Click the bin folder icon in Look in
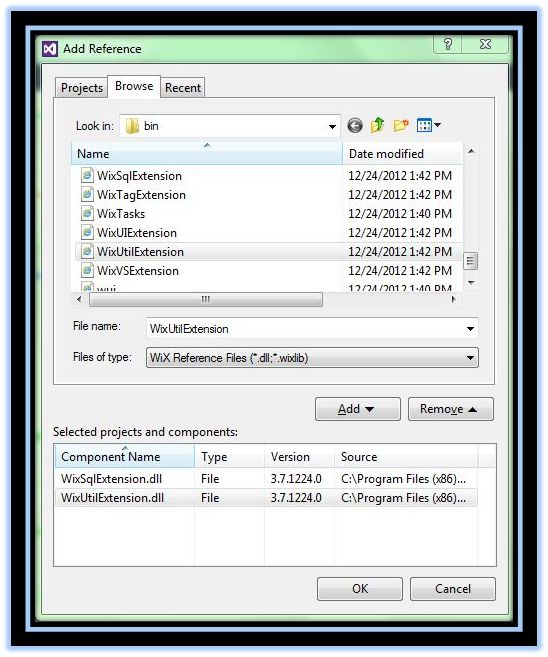548x657 pixels. (132, 126)
